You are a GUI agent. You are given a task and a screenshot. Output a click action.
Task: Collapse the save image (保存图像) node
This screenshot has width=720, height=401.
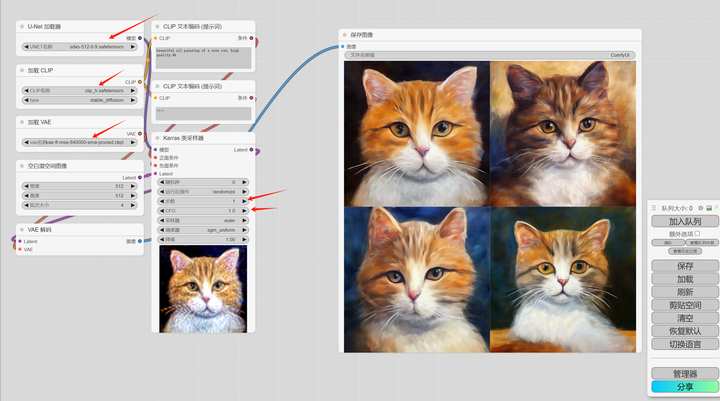[x=345, y=34]
